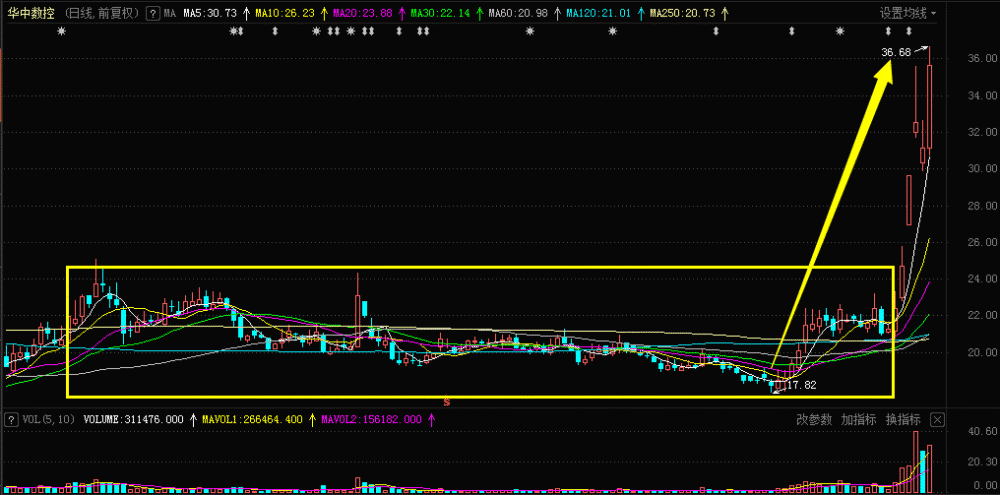The image size is (1000, 495).
Task: Open the MA indicator help question-mark icon
Action: point(152,13)
